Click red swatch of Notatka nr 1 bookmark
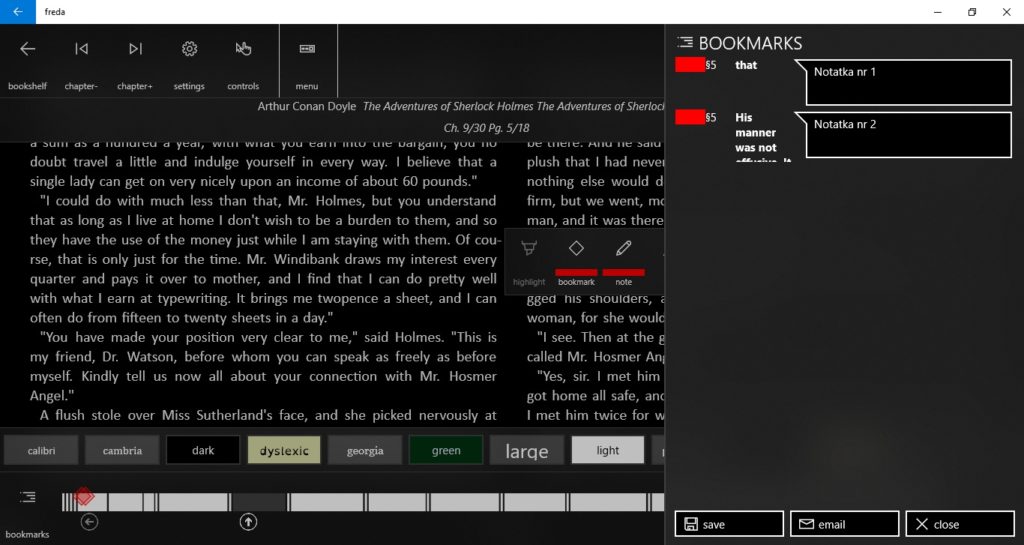This screenshot has width=1024, height=545. (690, 65)
